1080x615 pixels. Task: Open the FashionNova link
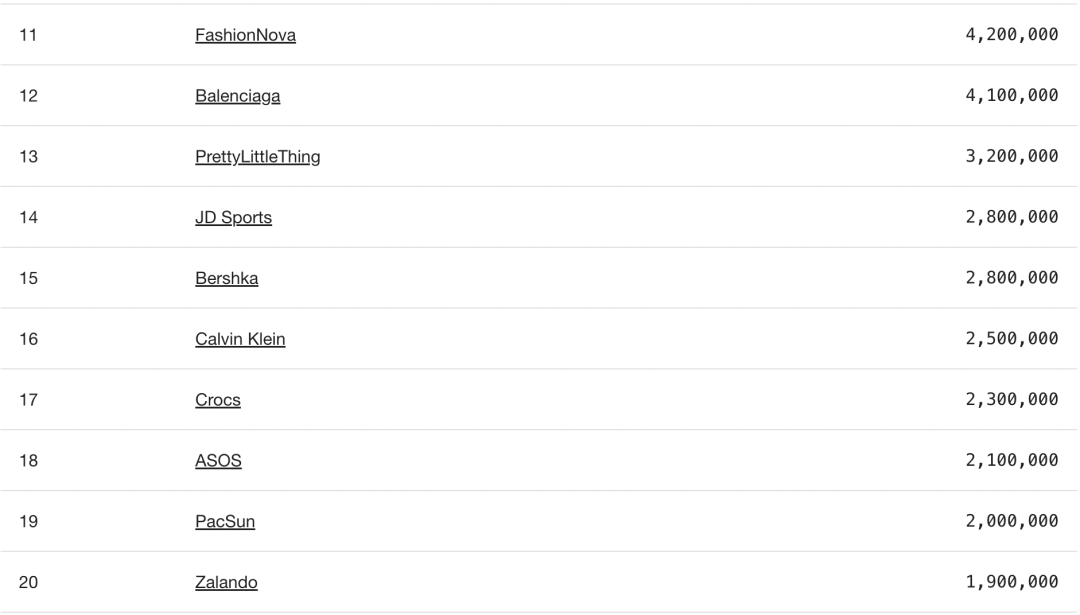click(x=245, y=35)
